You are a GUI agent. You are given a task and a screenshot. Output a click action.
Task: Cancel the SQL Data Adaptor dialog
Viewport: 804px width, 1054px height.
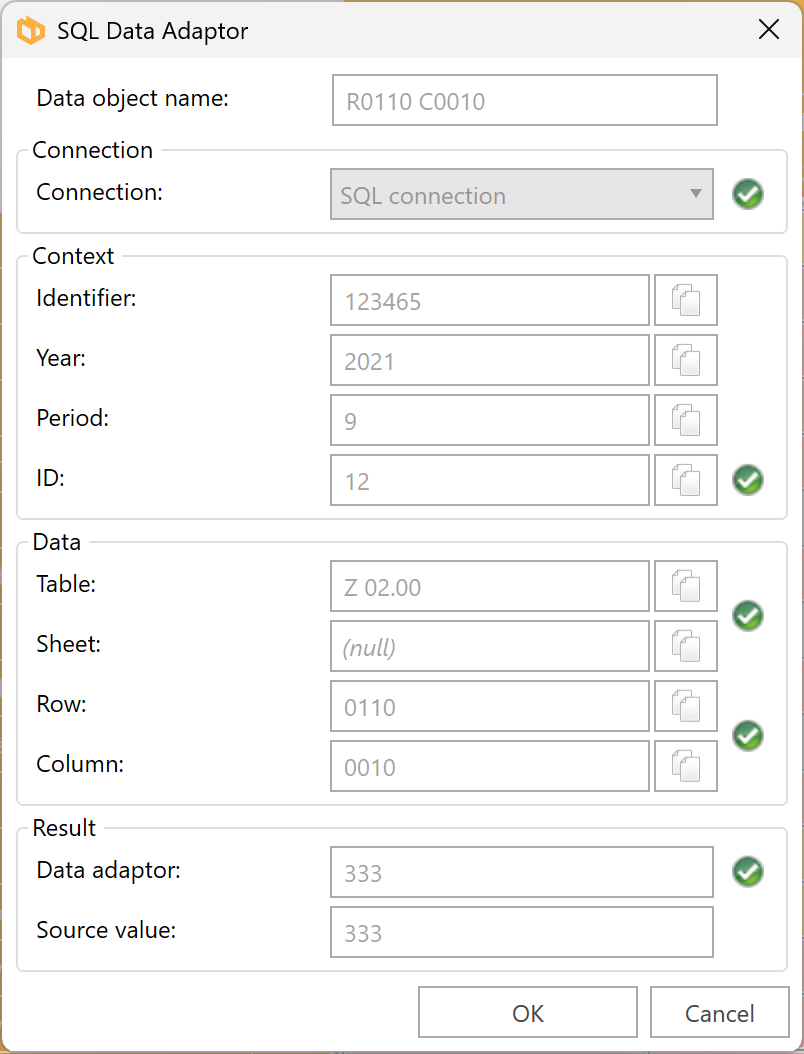[719, 1013]
